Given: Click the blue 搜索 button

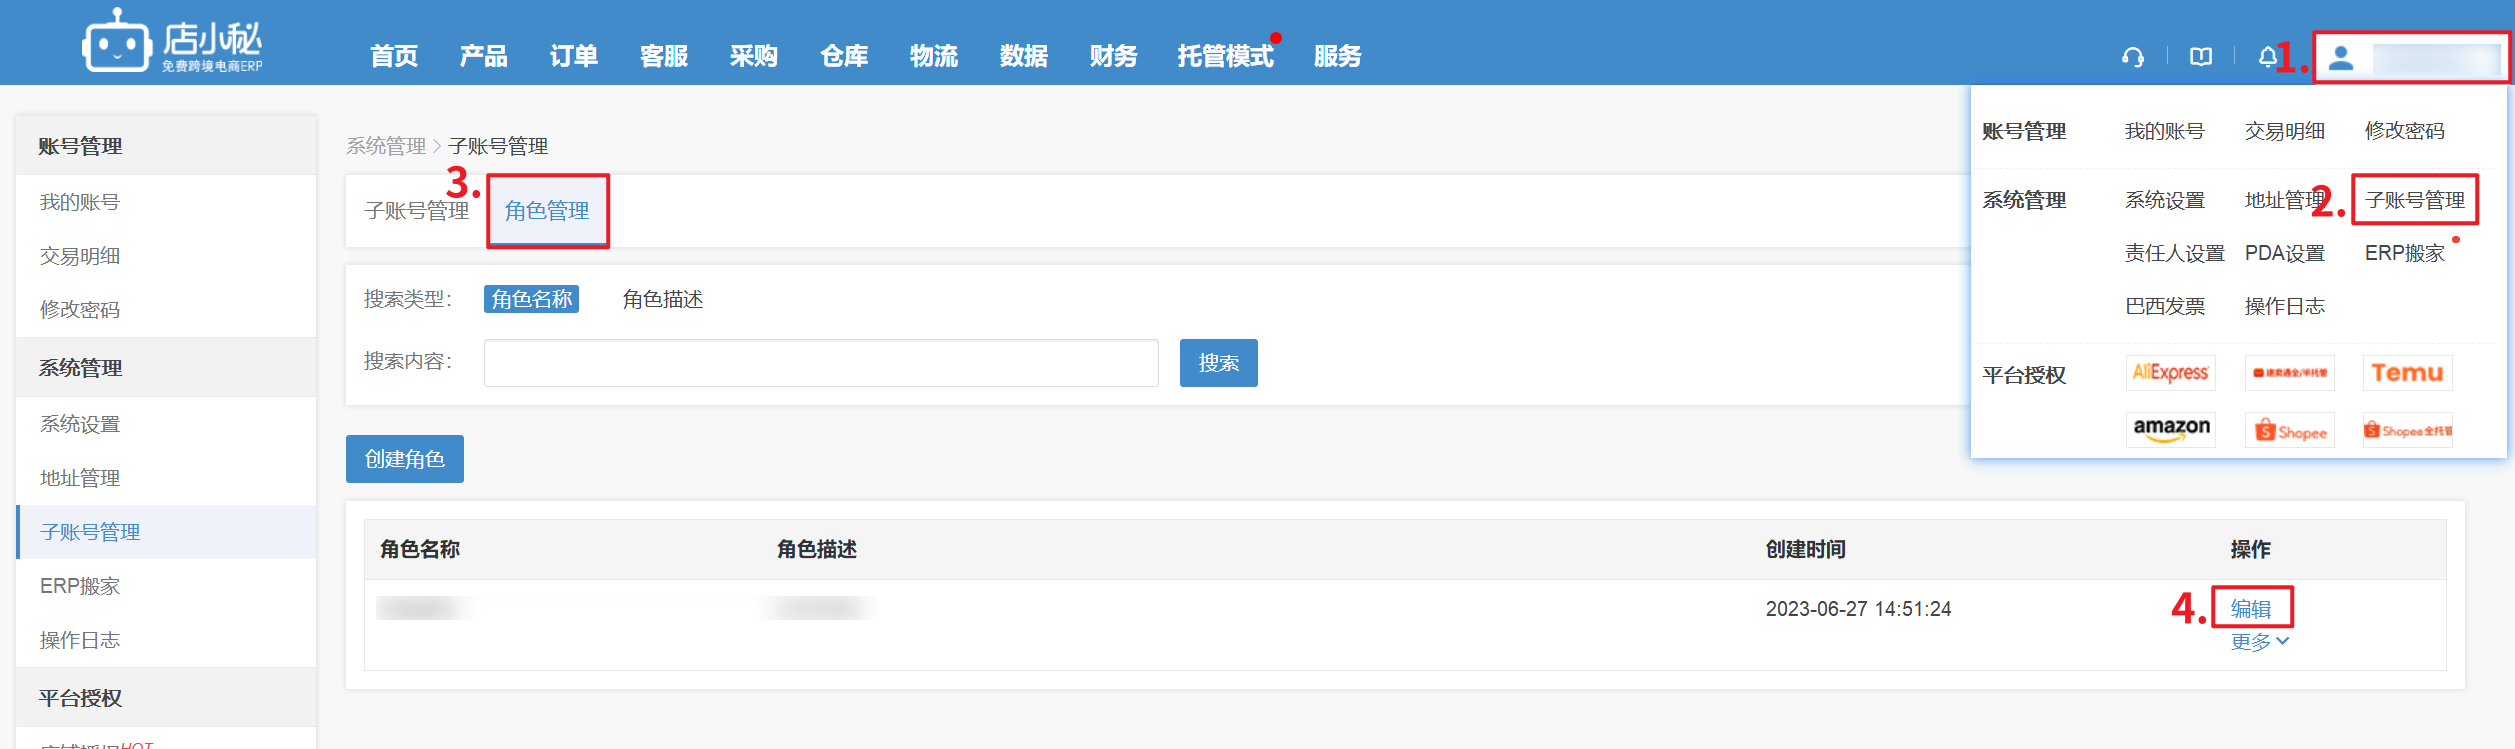Looking at the screenshot, I should (x=1219, y=363).
